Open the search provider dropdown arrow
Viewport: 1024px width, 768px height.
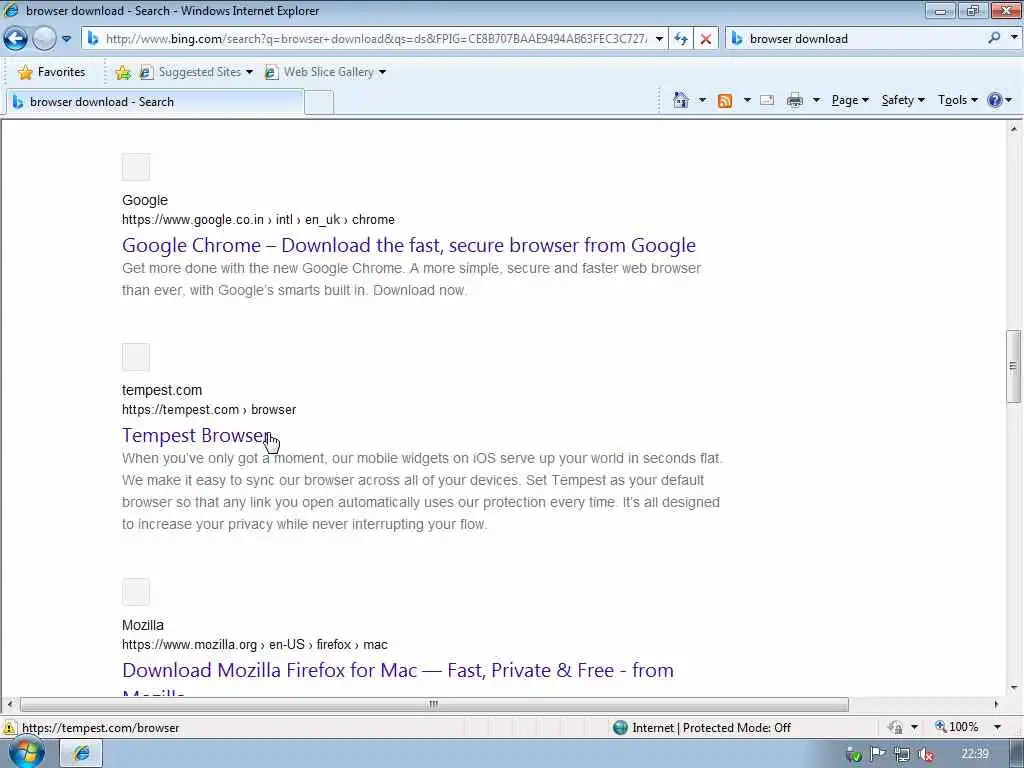coord(1014,38)
